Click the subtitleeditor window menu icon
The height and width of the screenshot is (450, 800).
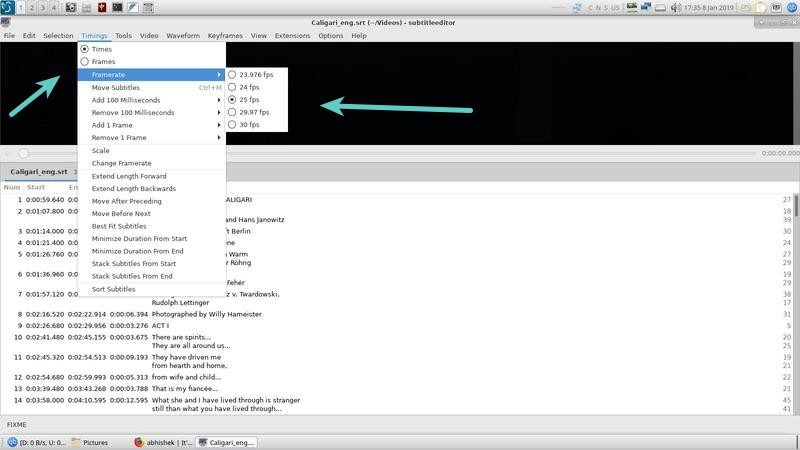click(5, 22)
